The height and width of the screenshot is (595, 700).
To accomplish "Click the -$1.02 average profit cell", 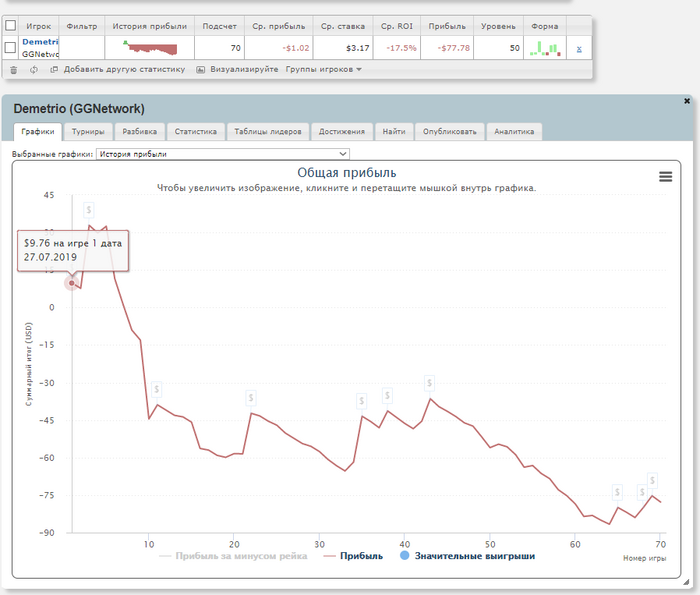I will pos(279,48).
